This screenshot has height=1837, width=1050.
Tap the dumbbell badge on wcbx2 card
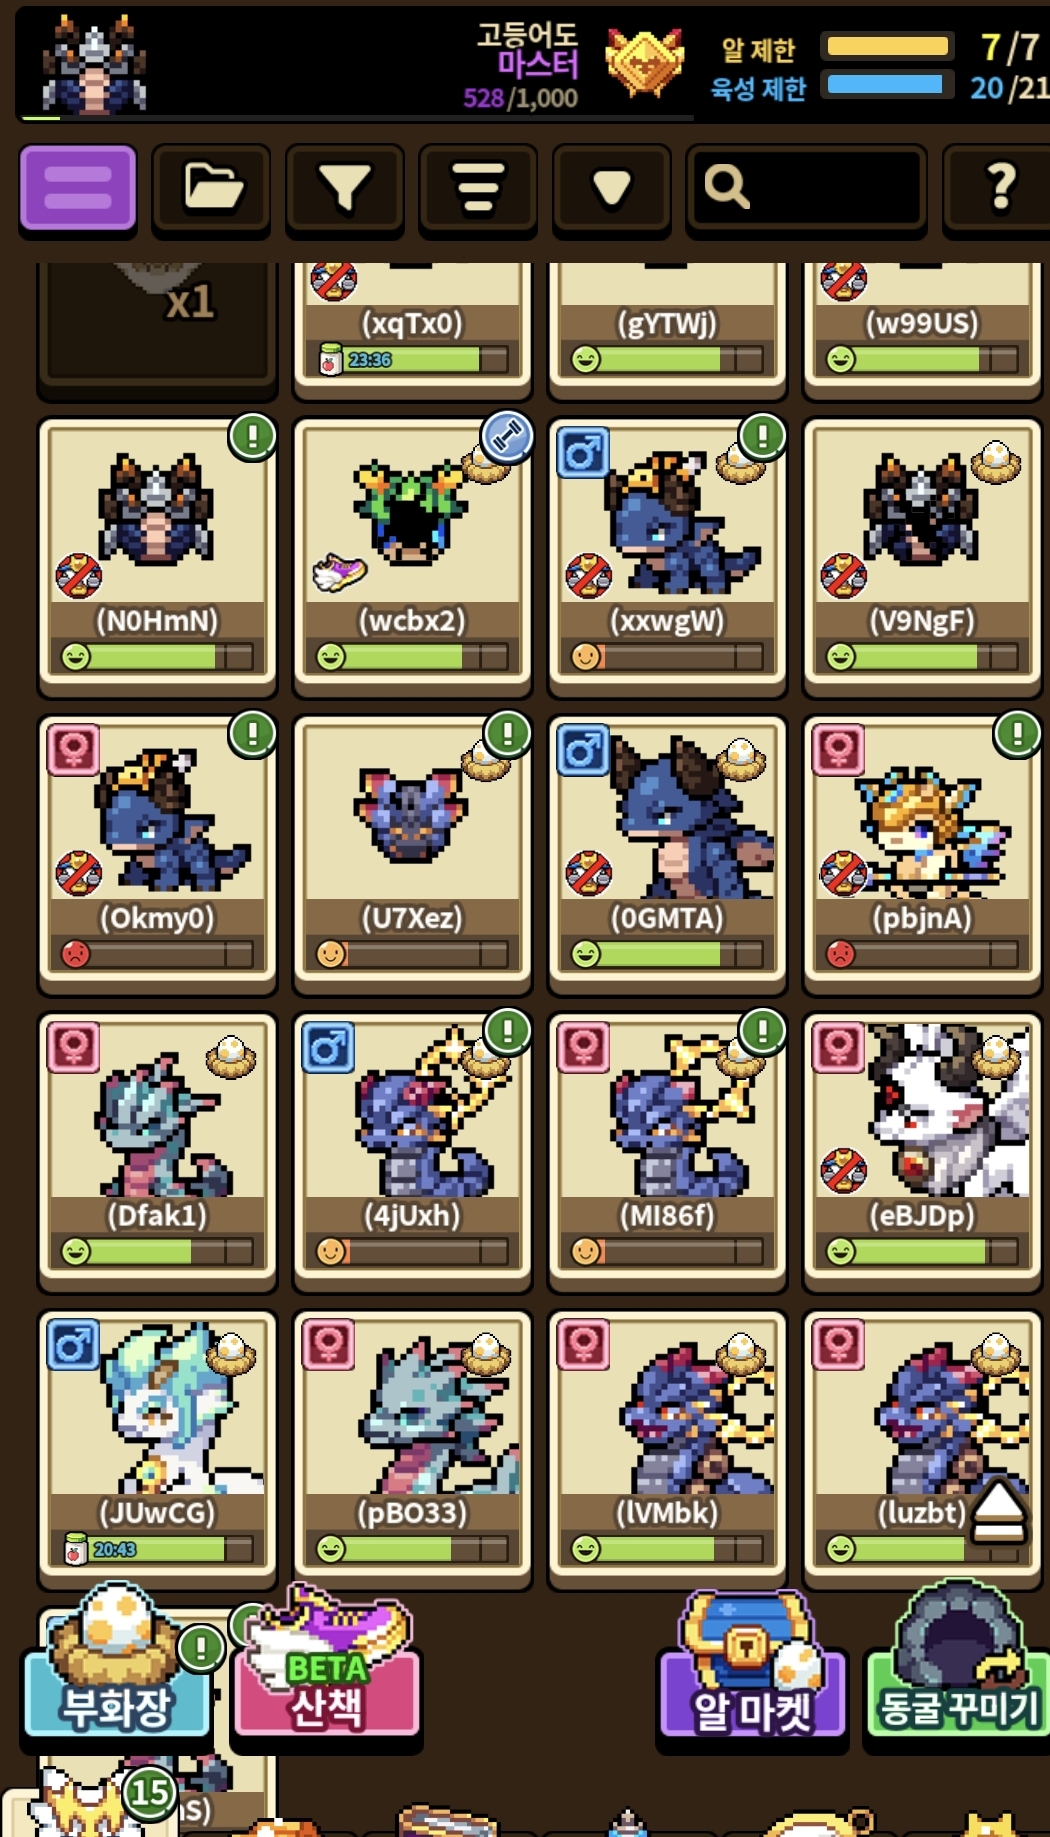pos(507,437)
